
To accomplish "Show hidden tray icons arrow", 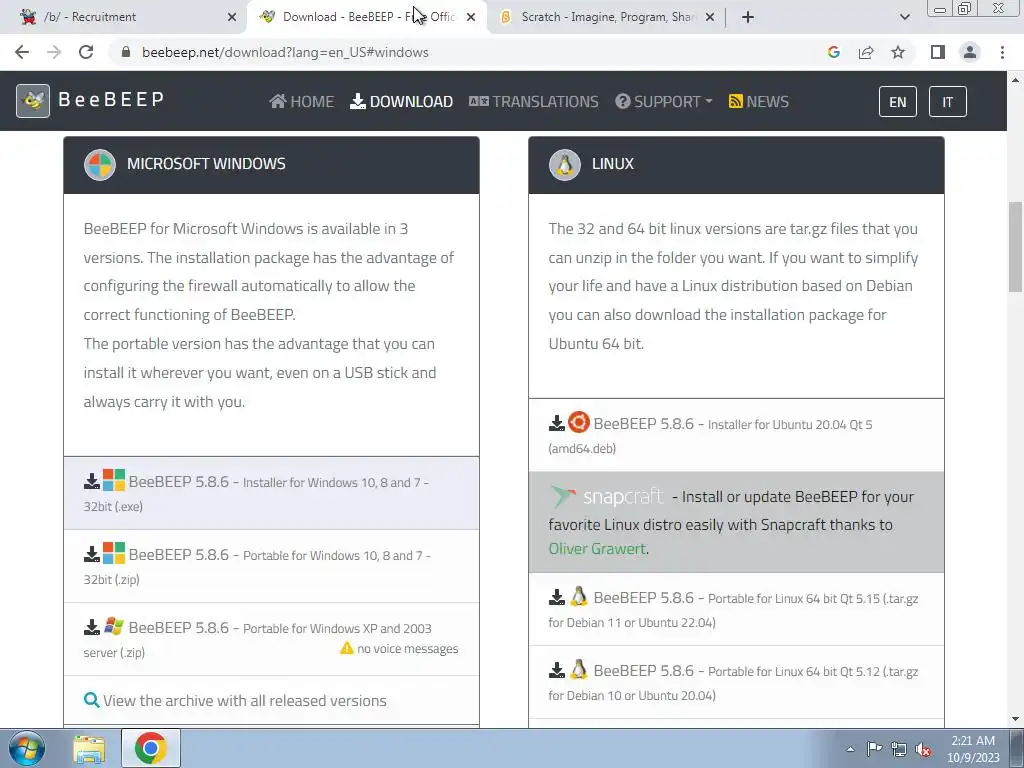I will (850, 749).
